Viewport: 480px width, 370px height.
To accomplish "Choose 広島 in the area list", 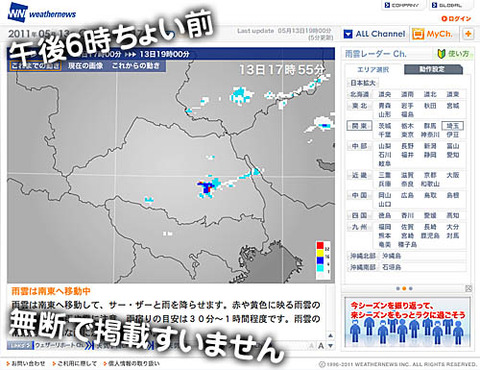I will [x=407, y=195].
